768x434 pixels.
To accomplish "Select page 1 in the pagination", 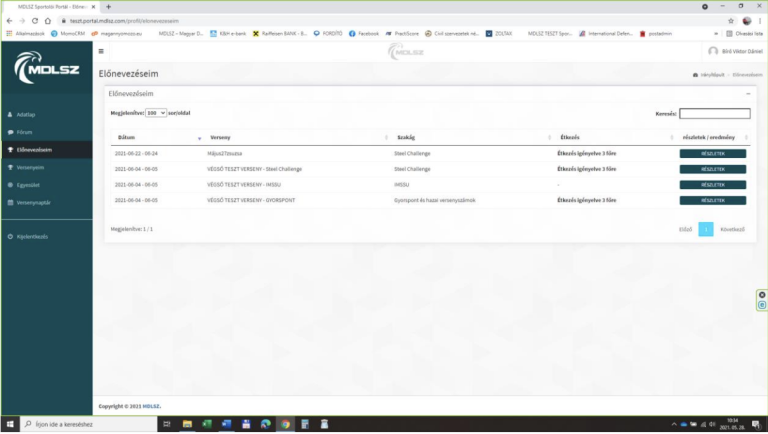I will coord(705,229).
